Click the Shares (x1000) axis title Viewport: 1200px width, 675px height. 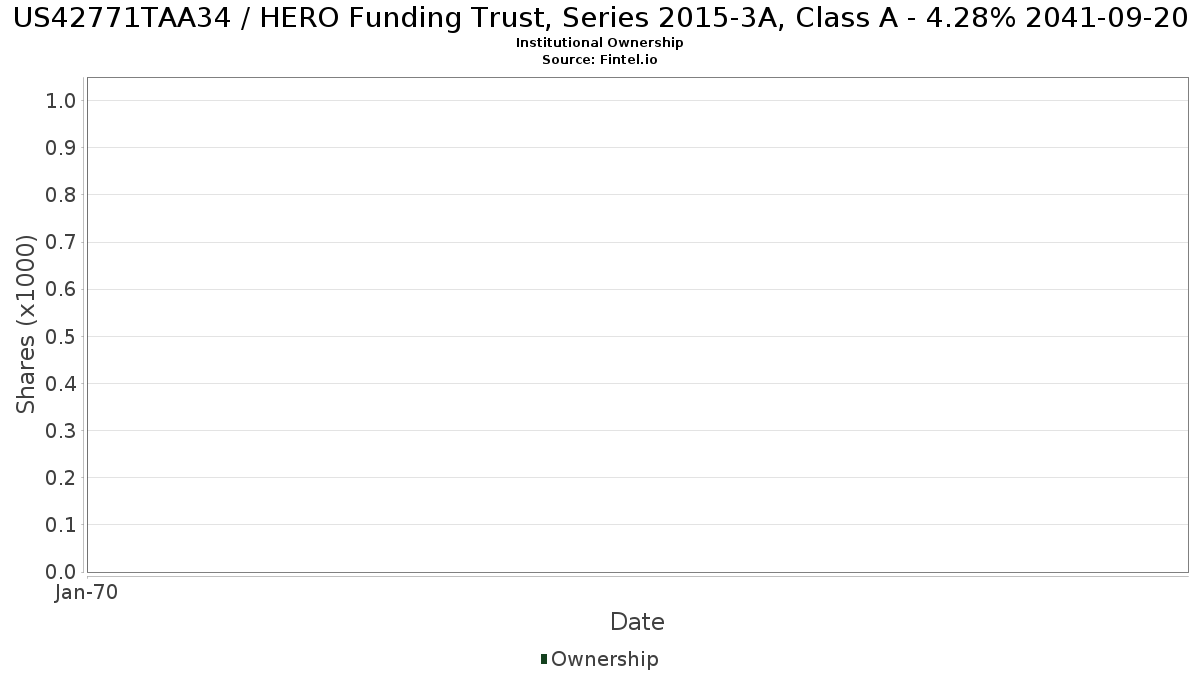26,325
